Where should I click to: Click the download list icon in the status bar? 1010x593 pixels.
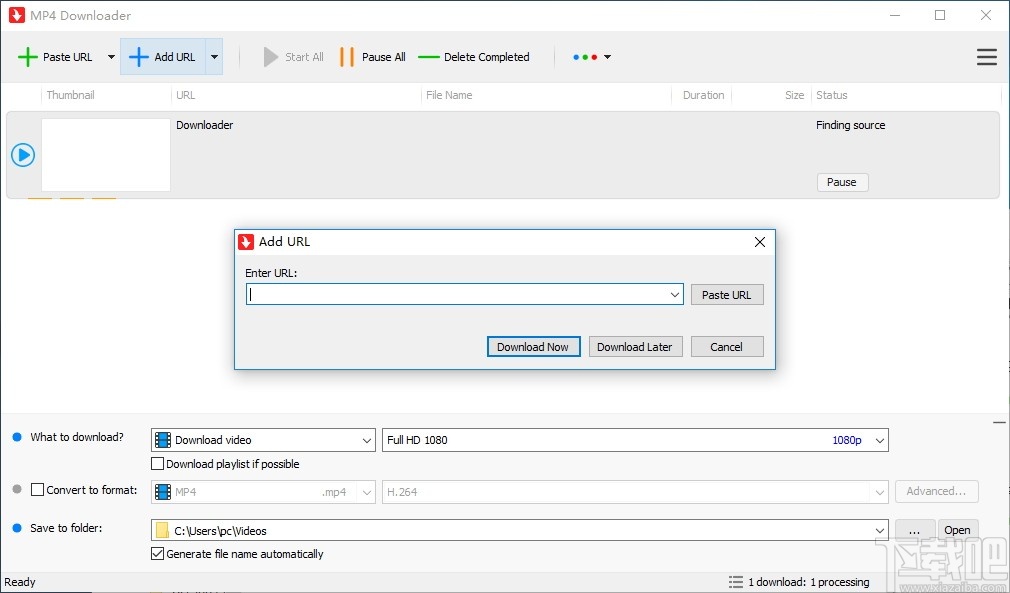(733, 582)
